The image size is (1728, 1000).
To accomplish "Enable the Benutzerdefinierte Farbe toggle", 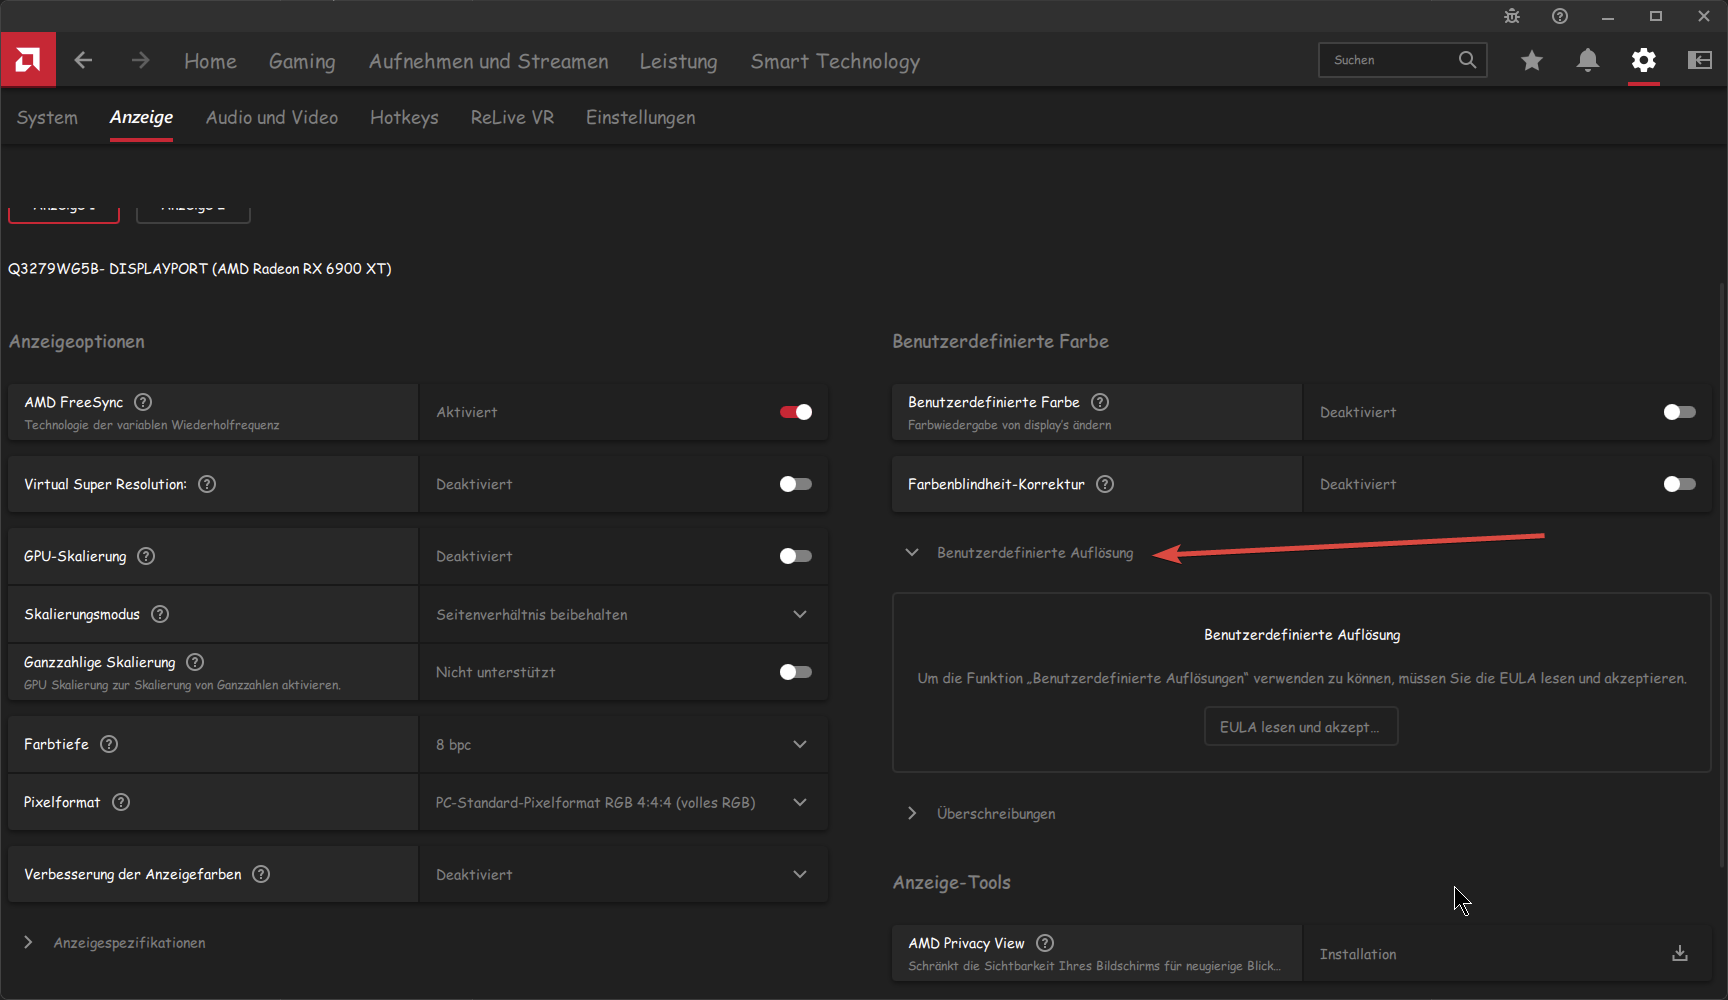I will pos(1680,412).
